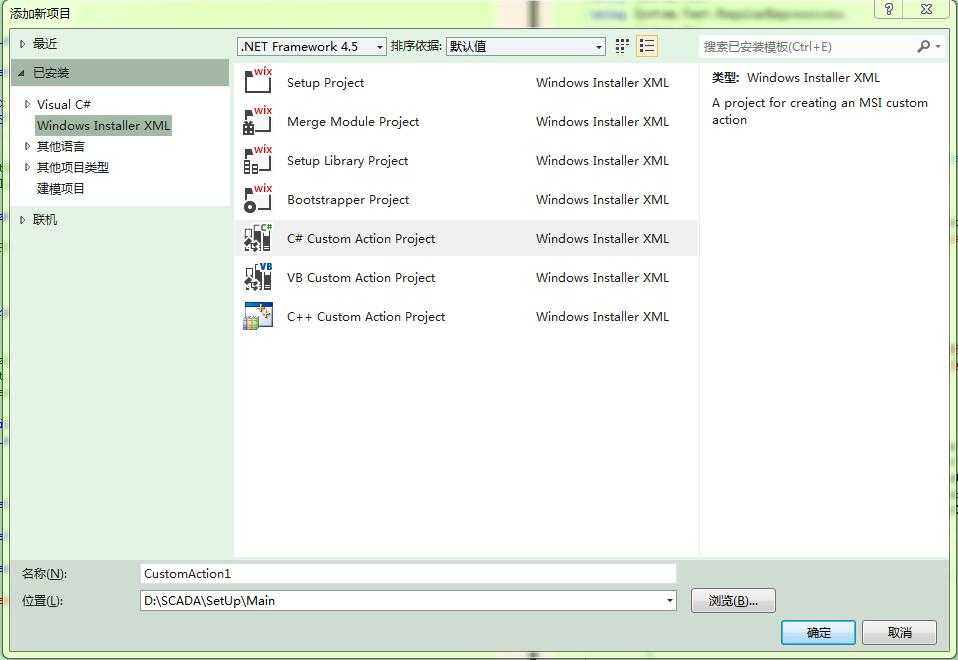The height and width of the screenshot is (660, 958).
Task: Expand the 其他语言 node
Action: 27,146
